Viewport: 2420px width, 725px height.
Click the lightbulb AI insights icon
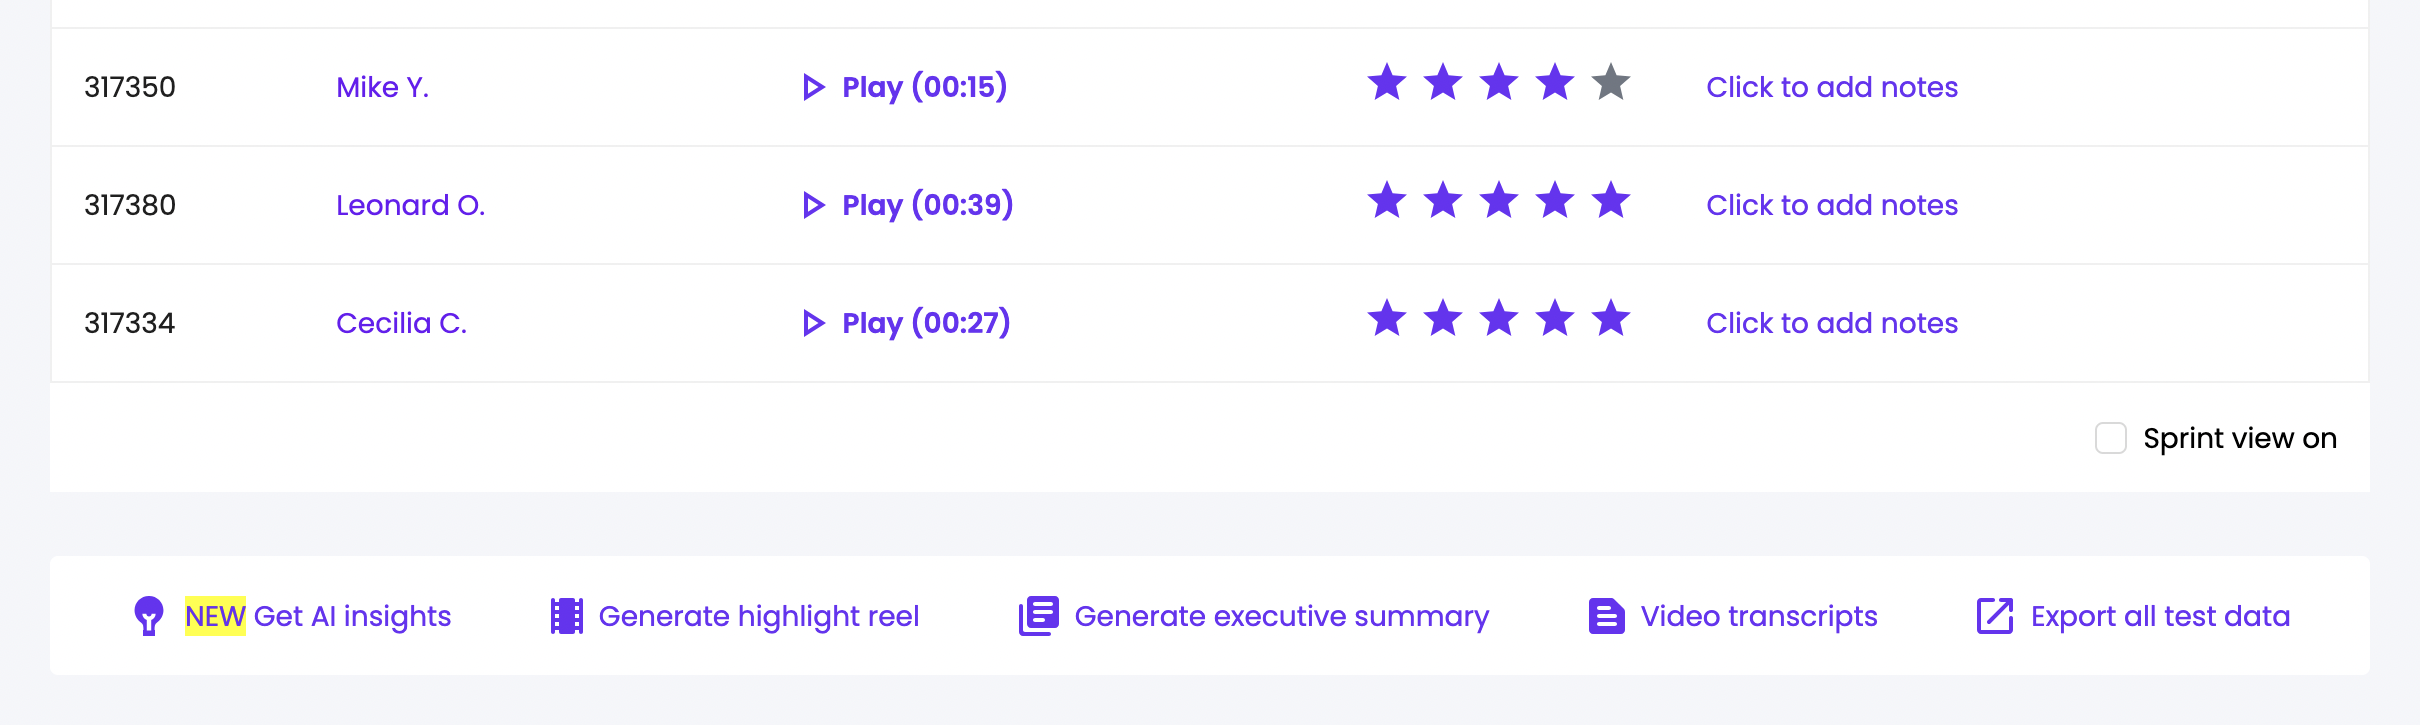(149, 616)
